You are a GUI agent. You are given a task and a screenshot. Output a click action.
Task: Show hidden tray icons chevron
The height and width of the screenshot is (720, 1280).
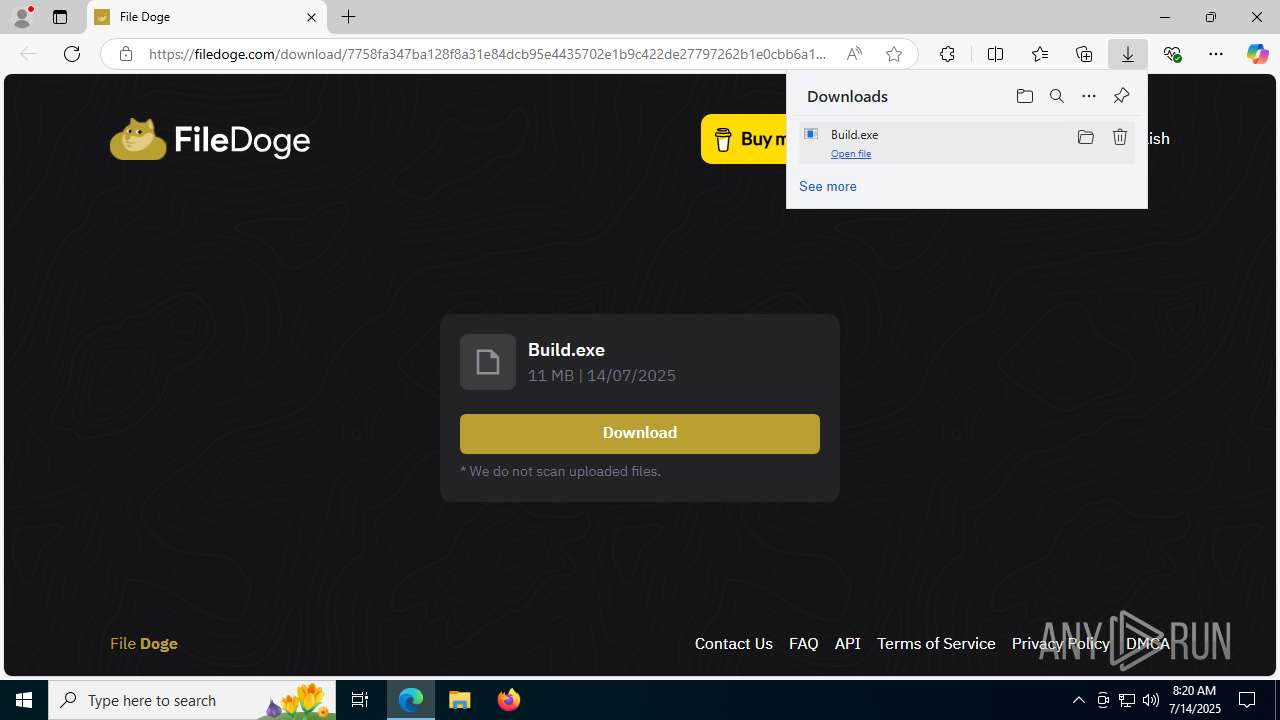pyautogui.click(x=1079, y=700)
